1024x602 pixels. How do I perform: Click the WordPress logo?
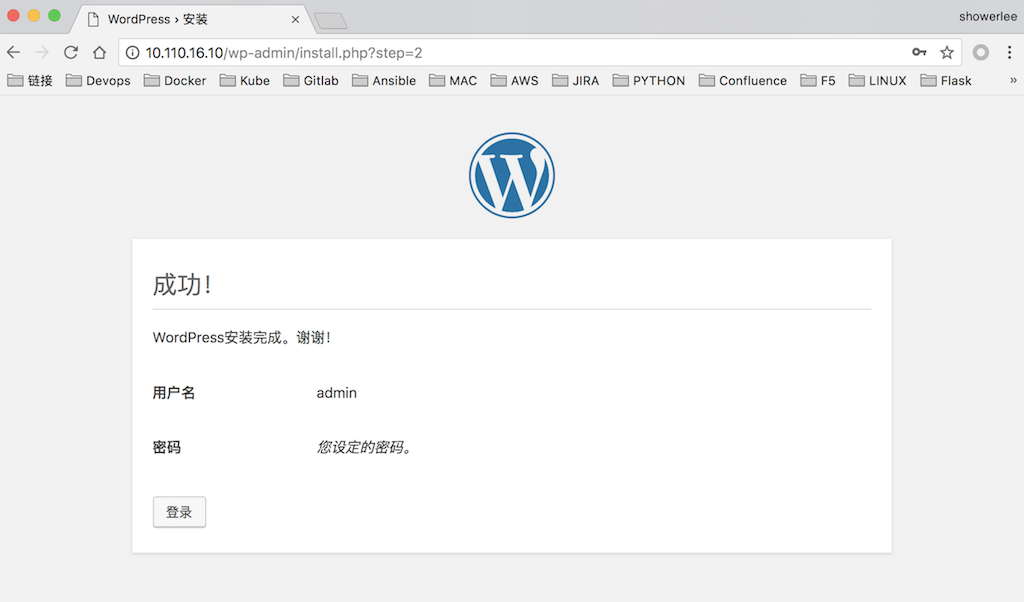click(512, 175)
